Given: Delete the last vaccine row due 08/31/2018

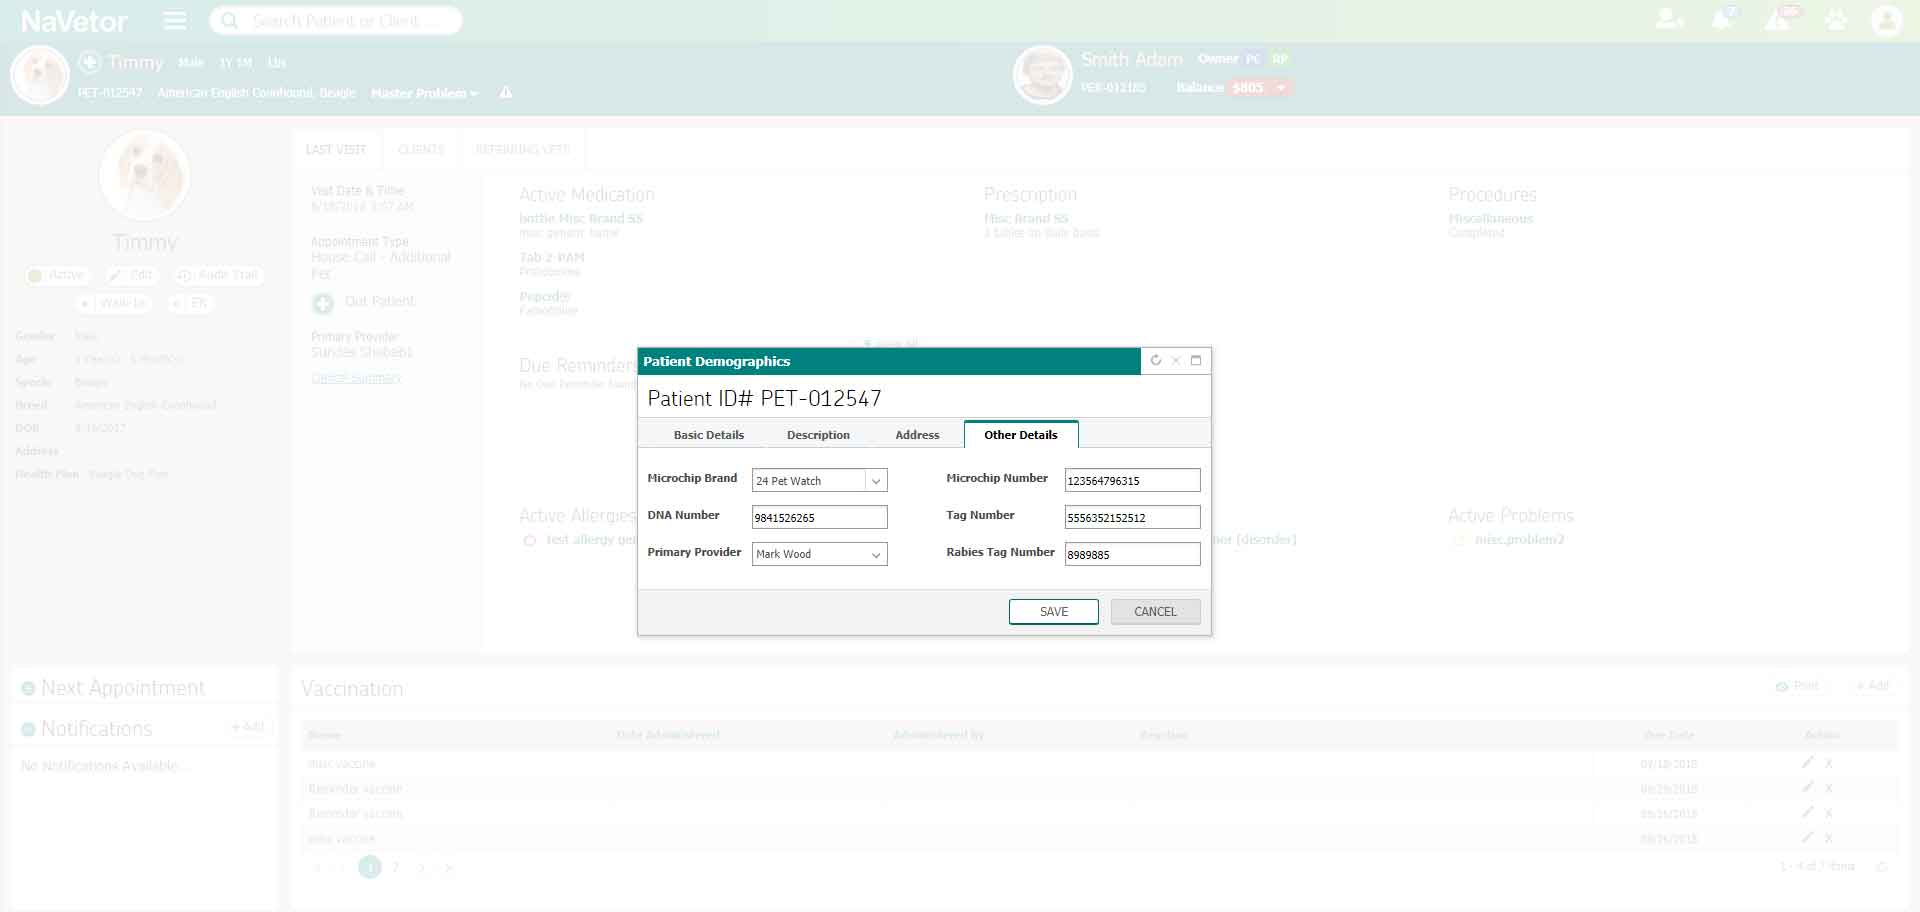Looking at the screenshot, I should point(1829,838).
